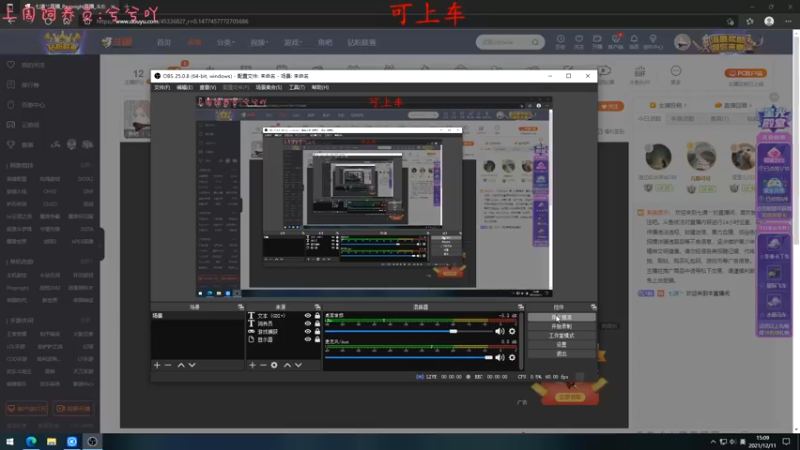
Task: Open 排行榜 item in Douyu left sidebar
Action: [24, 85]
